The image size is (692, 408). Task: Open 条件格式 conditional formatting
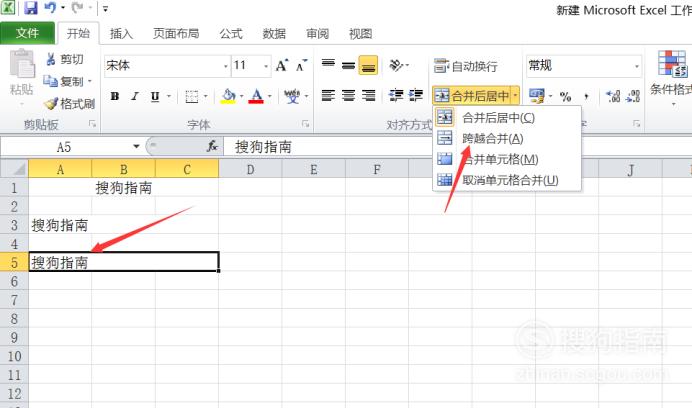671,79
